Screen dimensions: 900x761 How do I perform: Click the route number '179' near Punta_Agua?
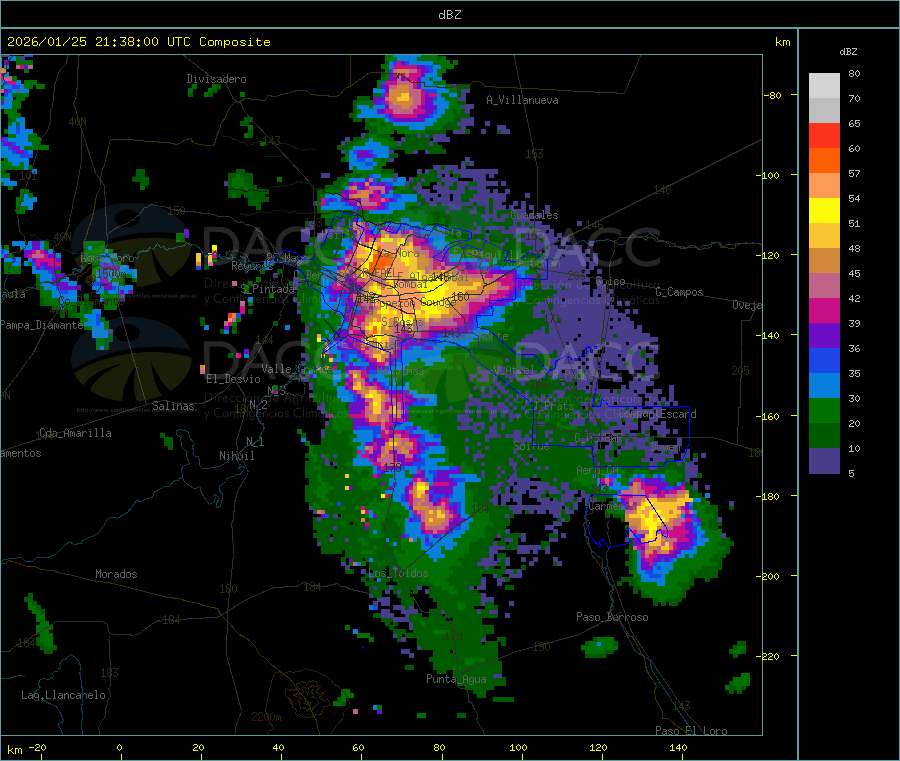click(x=453, y=635)
